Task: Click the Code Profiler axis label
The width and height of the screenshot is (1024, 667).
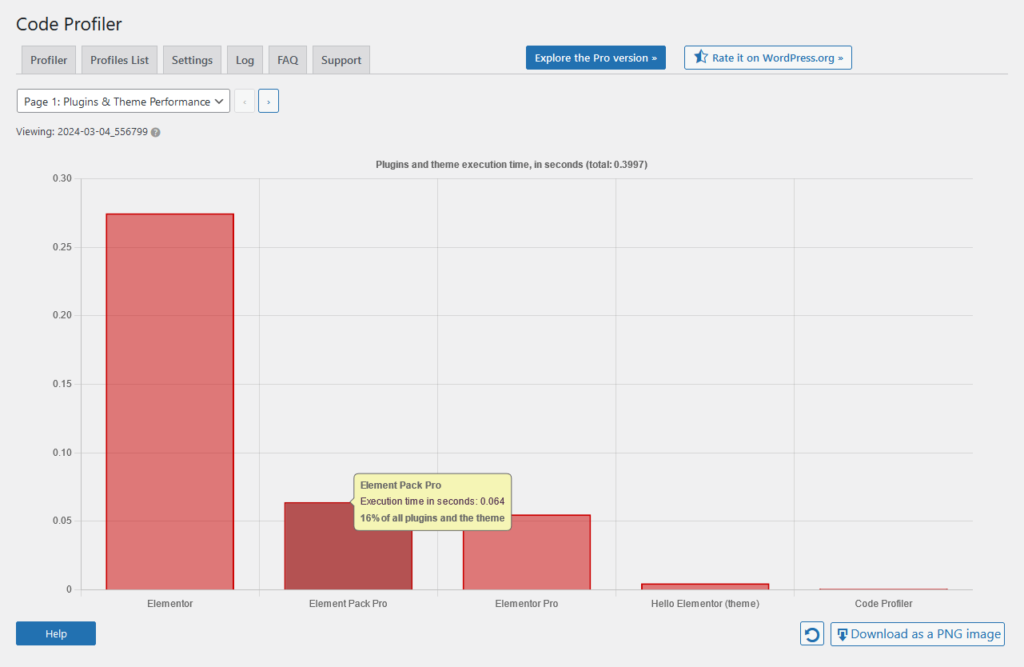Action: [x=883, y=604]
